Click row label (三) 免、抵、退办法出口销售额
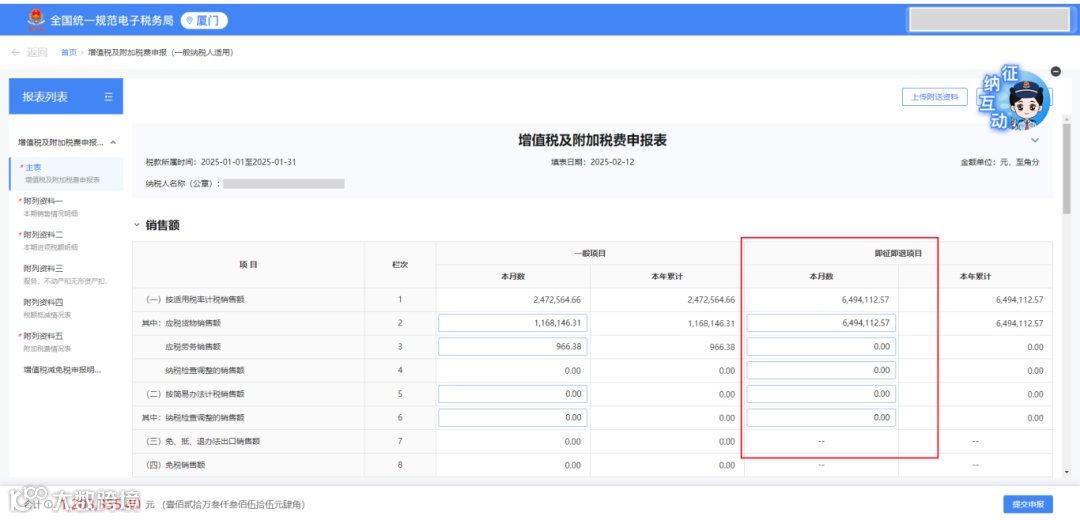Image resolution: width=1080 pixels, height=520 pixels. [202, 441]
